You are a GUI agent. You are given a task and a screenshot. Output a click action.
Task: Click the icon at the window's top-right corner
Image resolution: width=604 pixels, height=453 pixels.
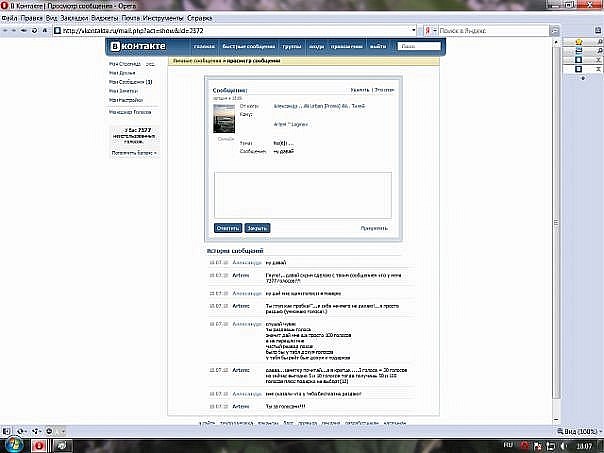pos(591,5)
